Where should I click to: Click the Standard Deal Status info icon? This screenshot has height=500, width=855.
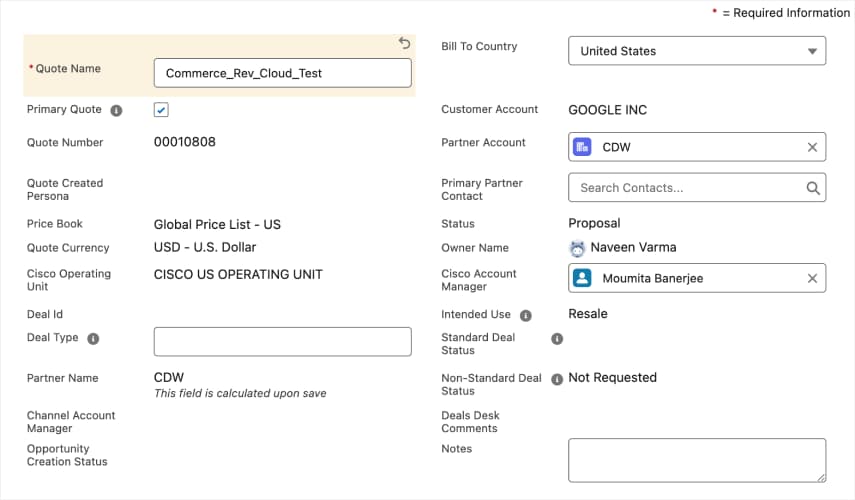pos(557,339)
